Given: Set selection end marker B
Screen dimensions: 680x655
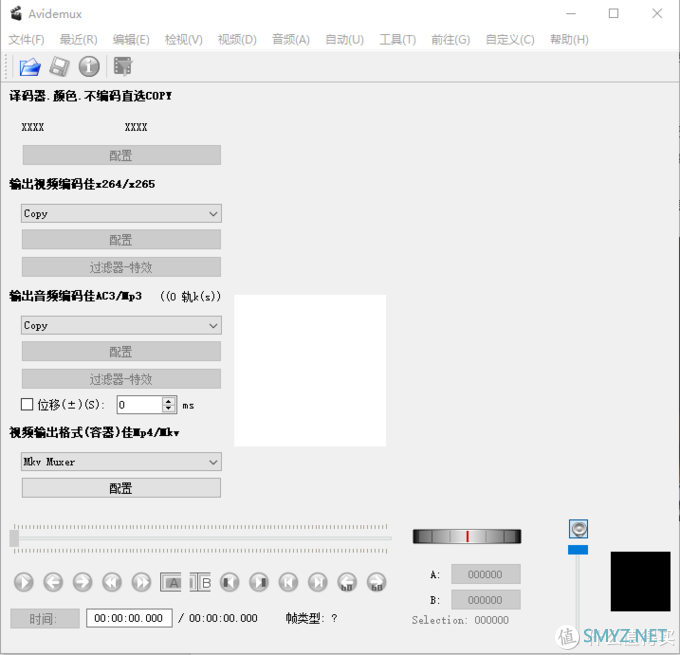Looking at the screenshot, I should coord(200,582).
